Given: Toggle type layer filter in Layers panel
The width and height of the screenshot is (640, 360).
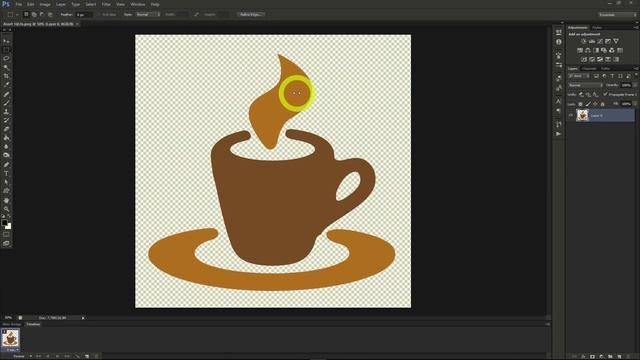Looking at the screenshot, I should click(x=612, y=76).
